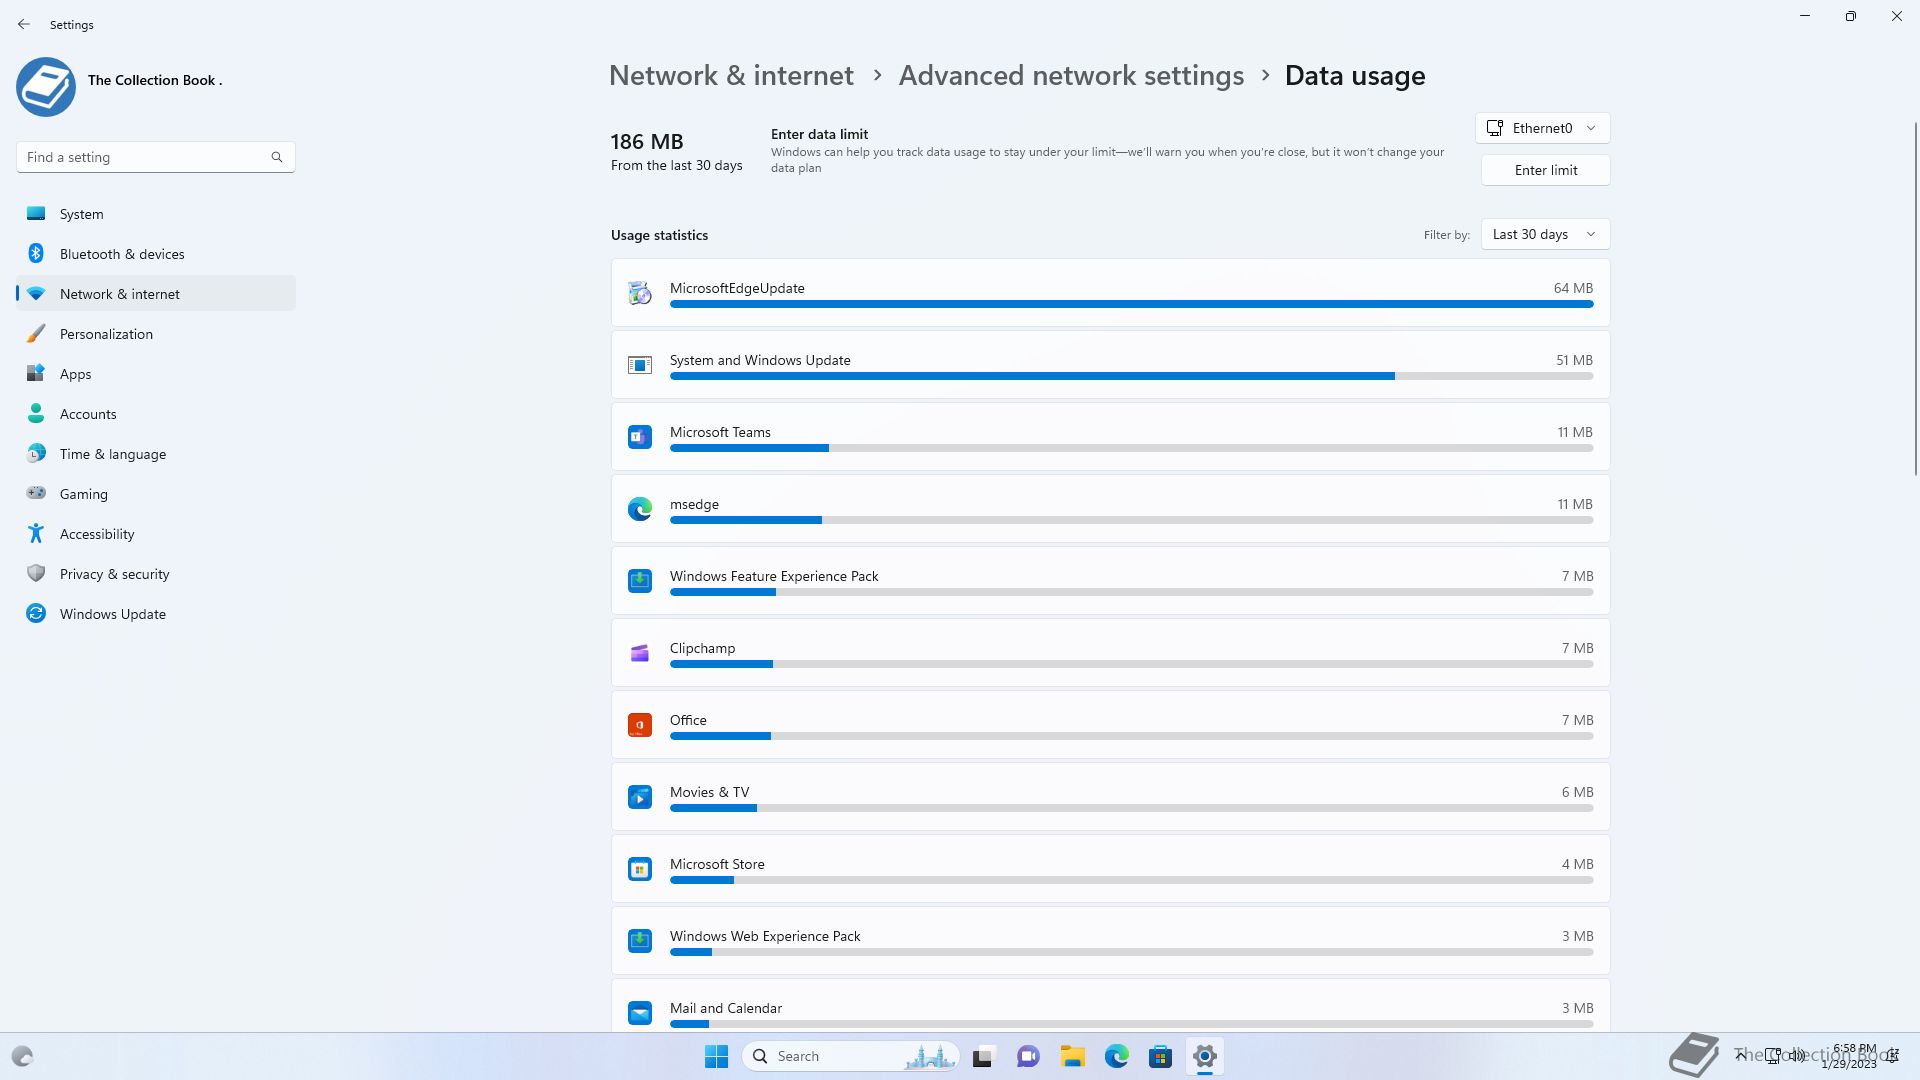1920x1080 pixels.
Task: Open Task View from the taskbar
Action: pos(984,1056)
